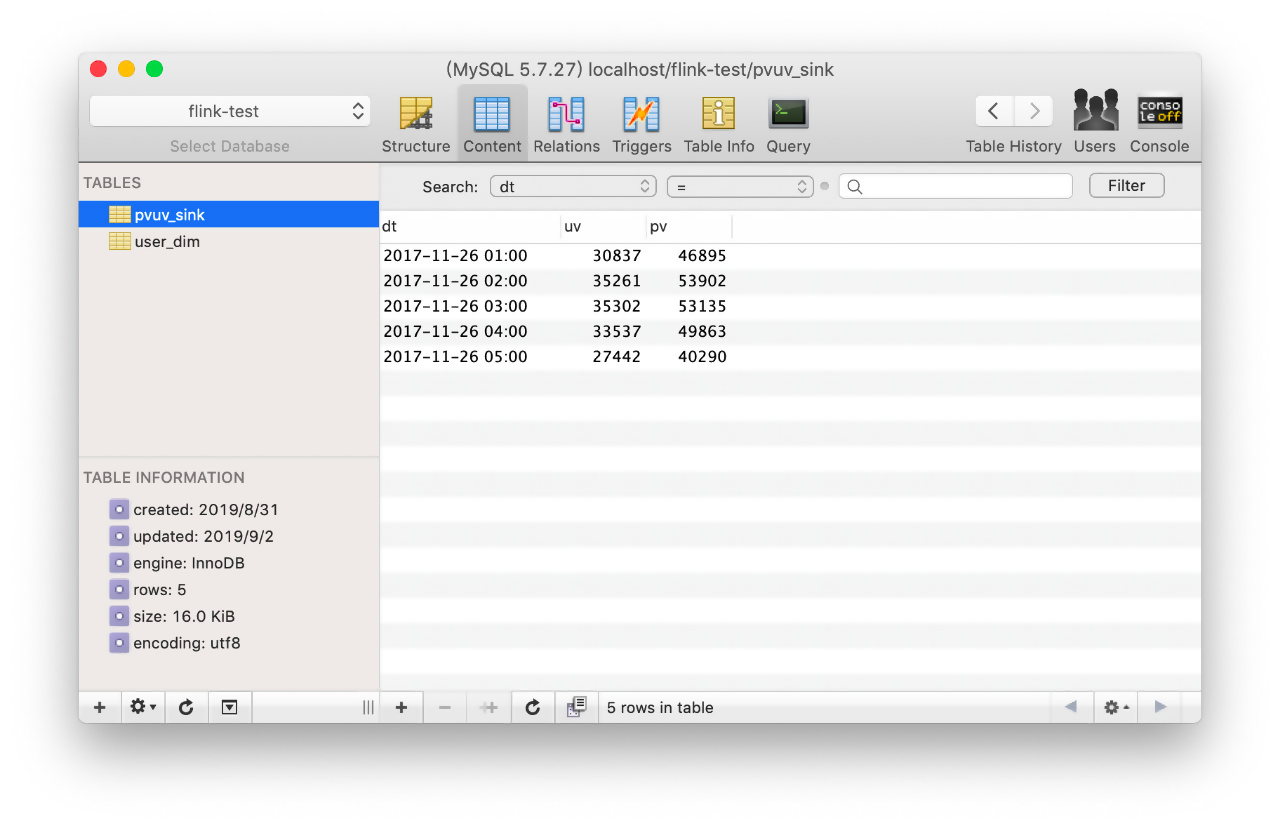Viewport: 1280px width, 826px height.
Task: Show the Console window
Action: (1159, 124)
